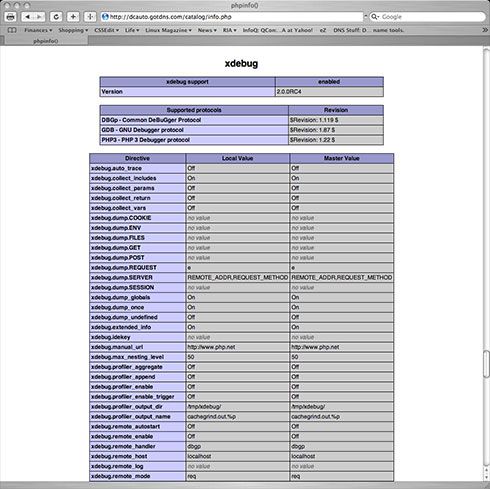Go forward with the Forward arrow button
The height and width of the screenshot is (489, 490).
tap(39, 17)
